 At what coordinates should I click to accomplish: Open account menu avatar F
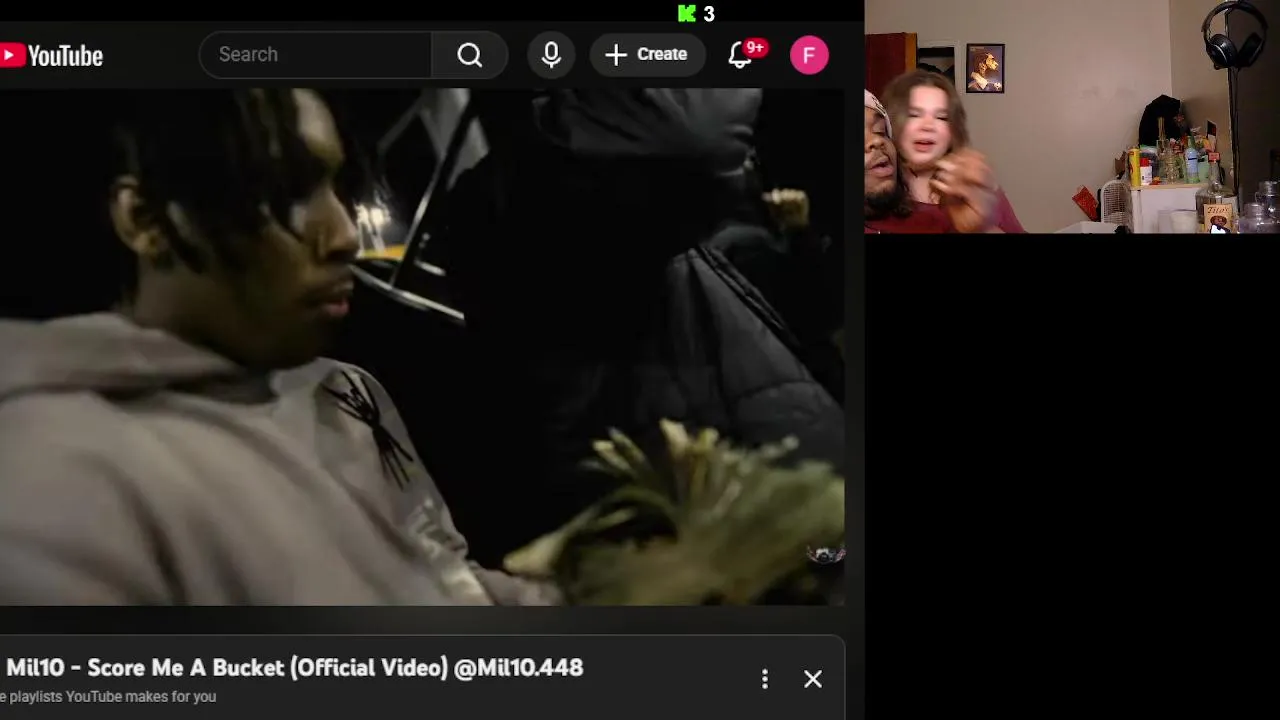coord(809,54)
